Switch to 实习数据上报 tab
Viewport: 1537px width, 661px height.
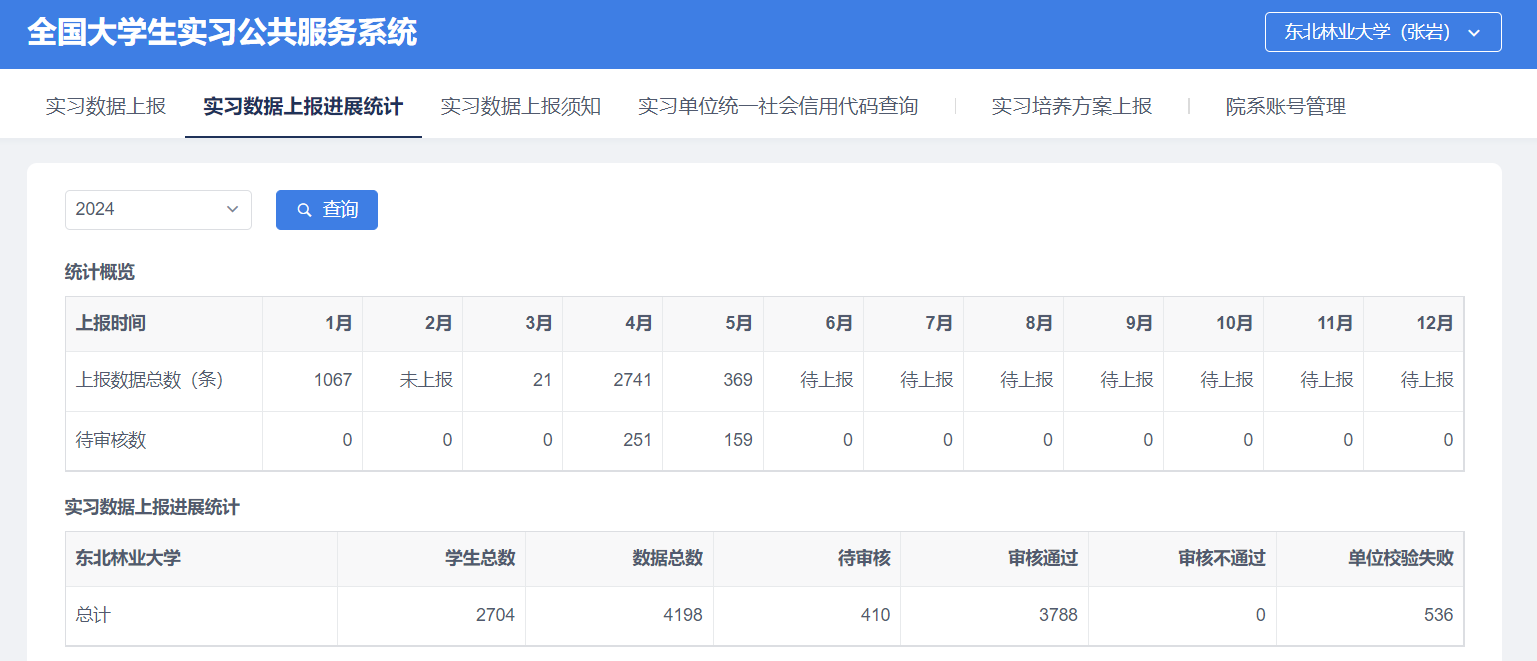click(x=105, y=106)
